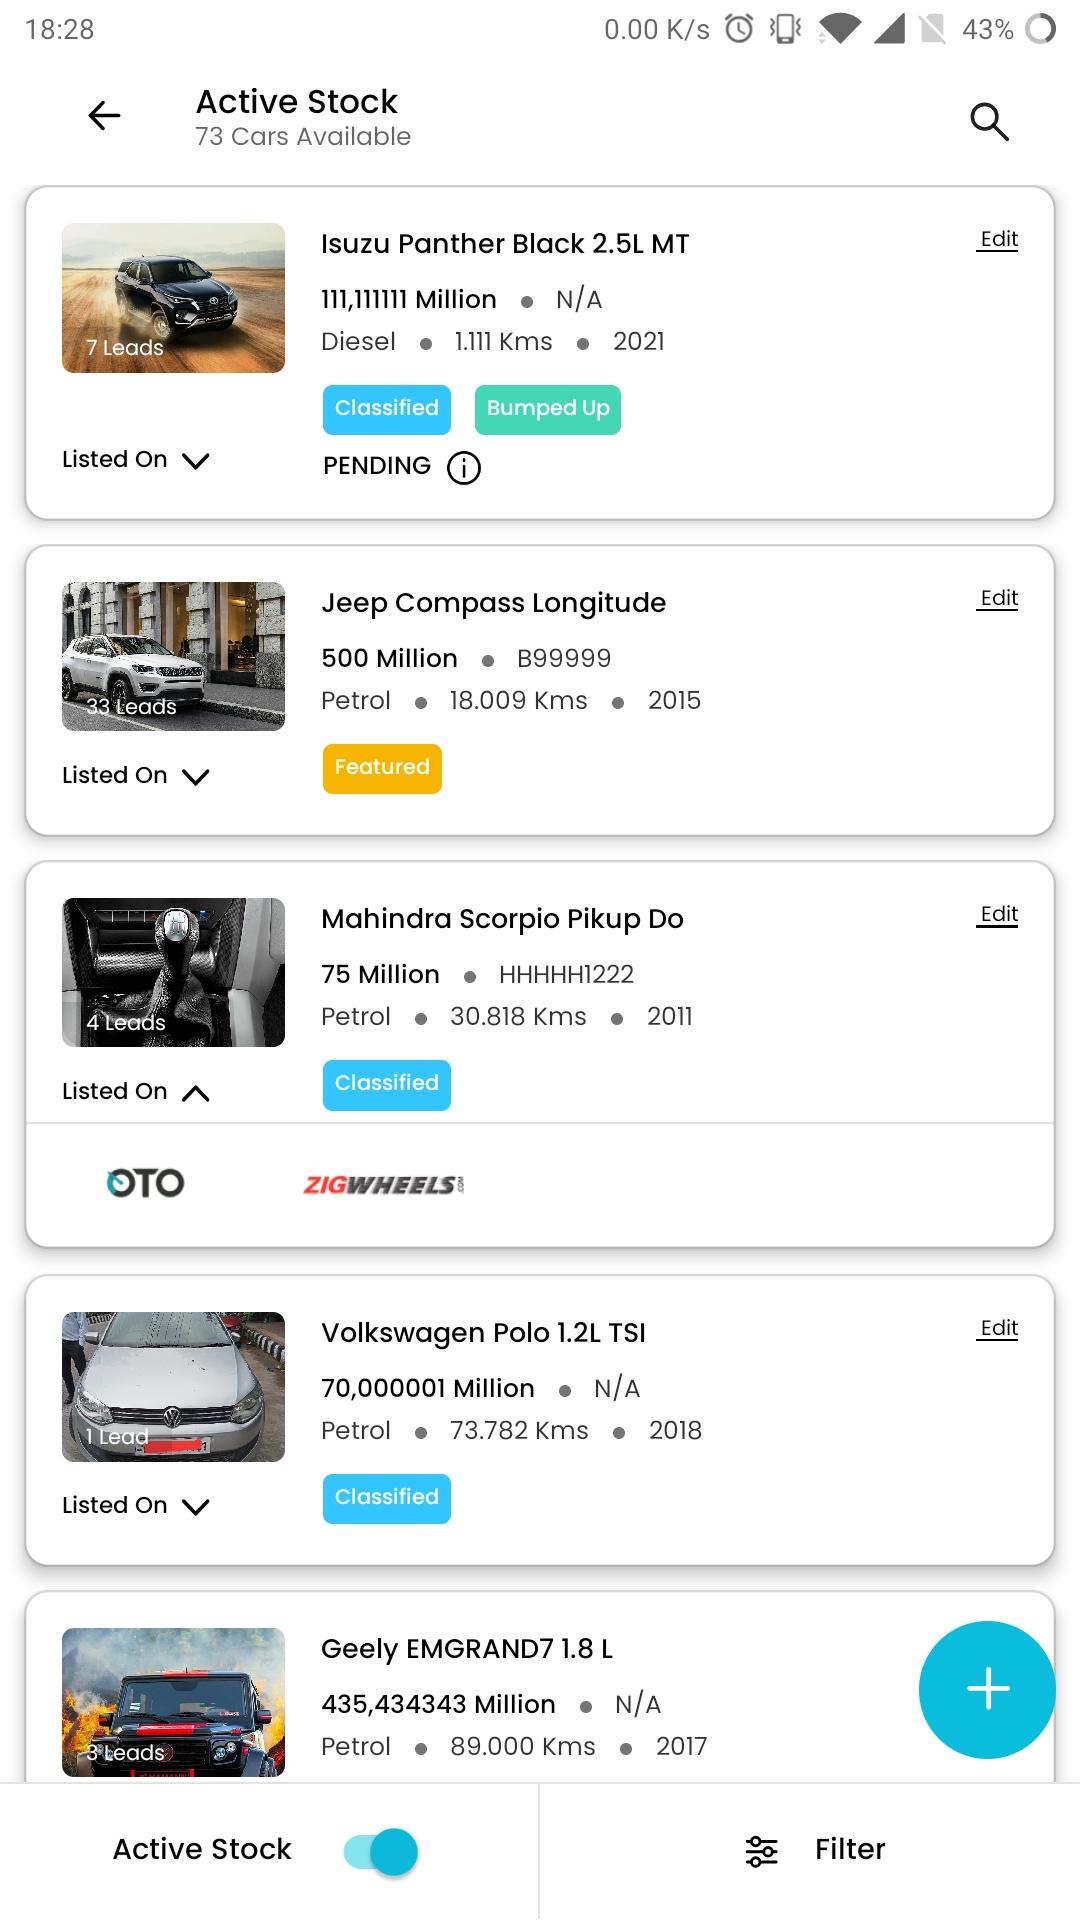Tap the PENDING info icon

pos(464,467)
